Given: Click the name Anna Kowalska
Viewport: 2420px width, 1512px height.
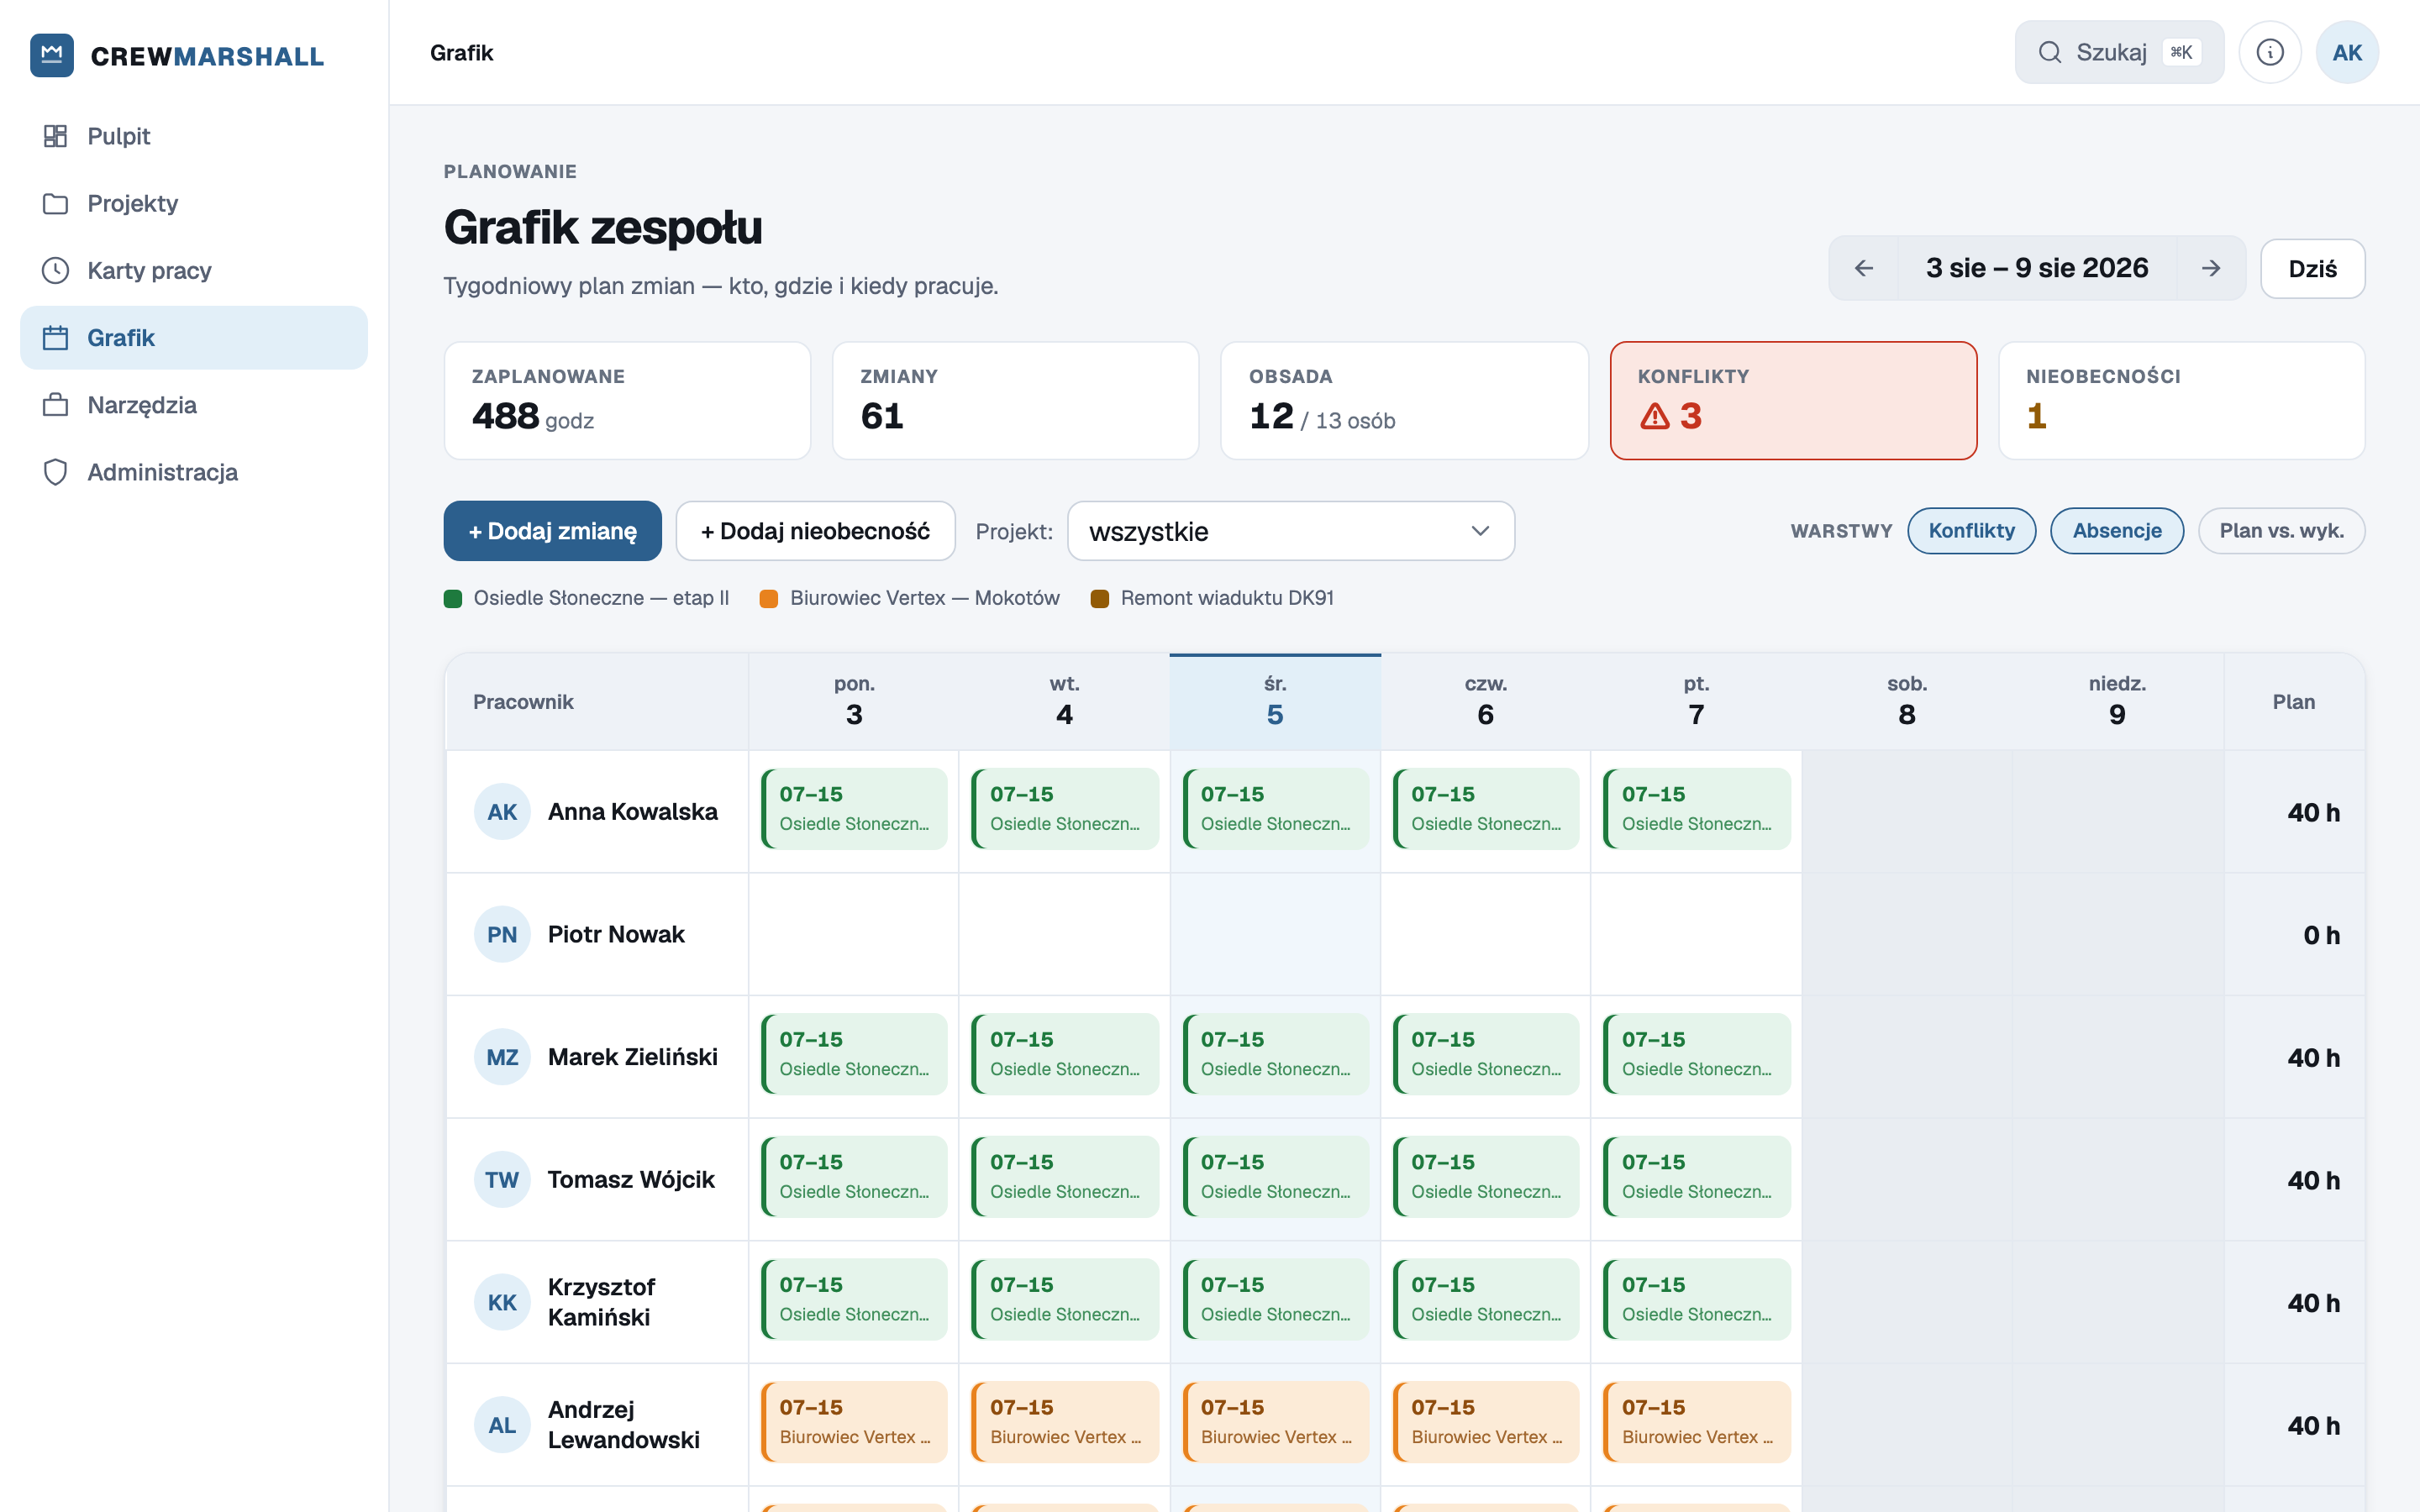Looking at the screenshot, I should [633, 812].
